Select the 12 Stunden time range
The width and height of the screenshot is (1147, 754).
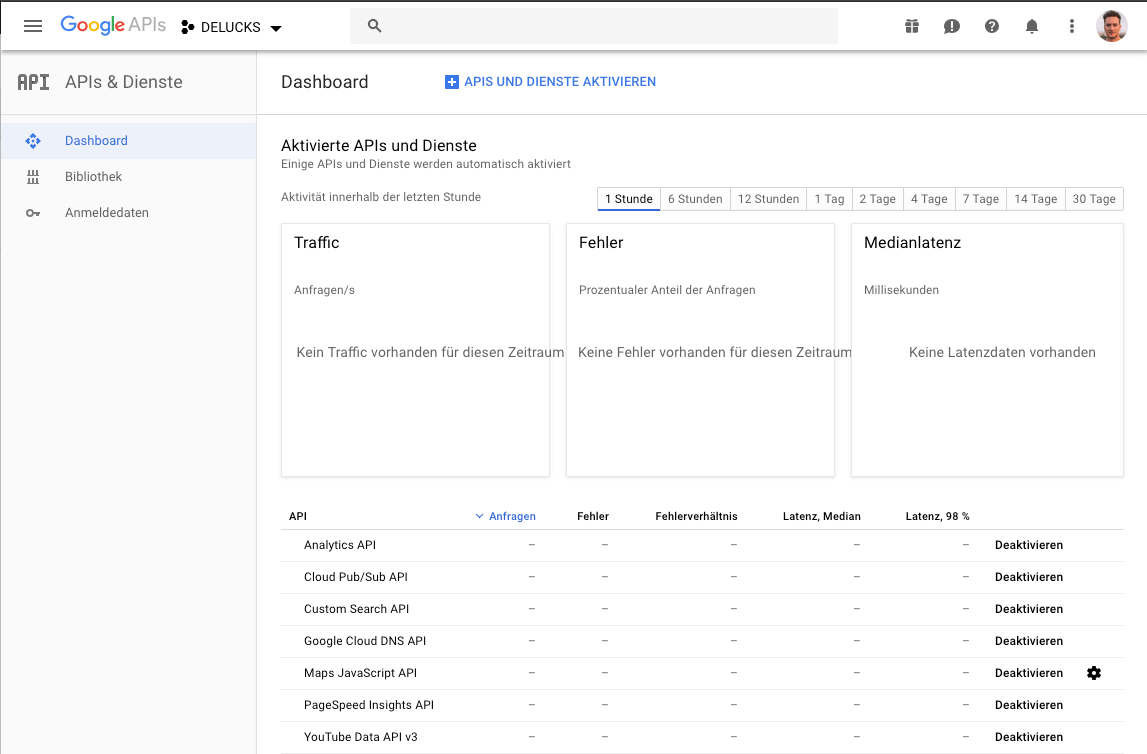pyautogui.click(x=768, y=199)
